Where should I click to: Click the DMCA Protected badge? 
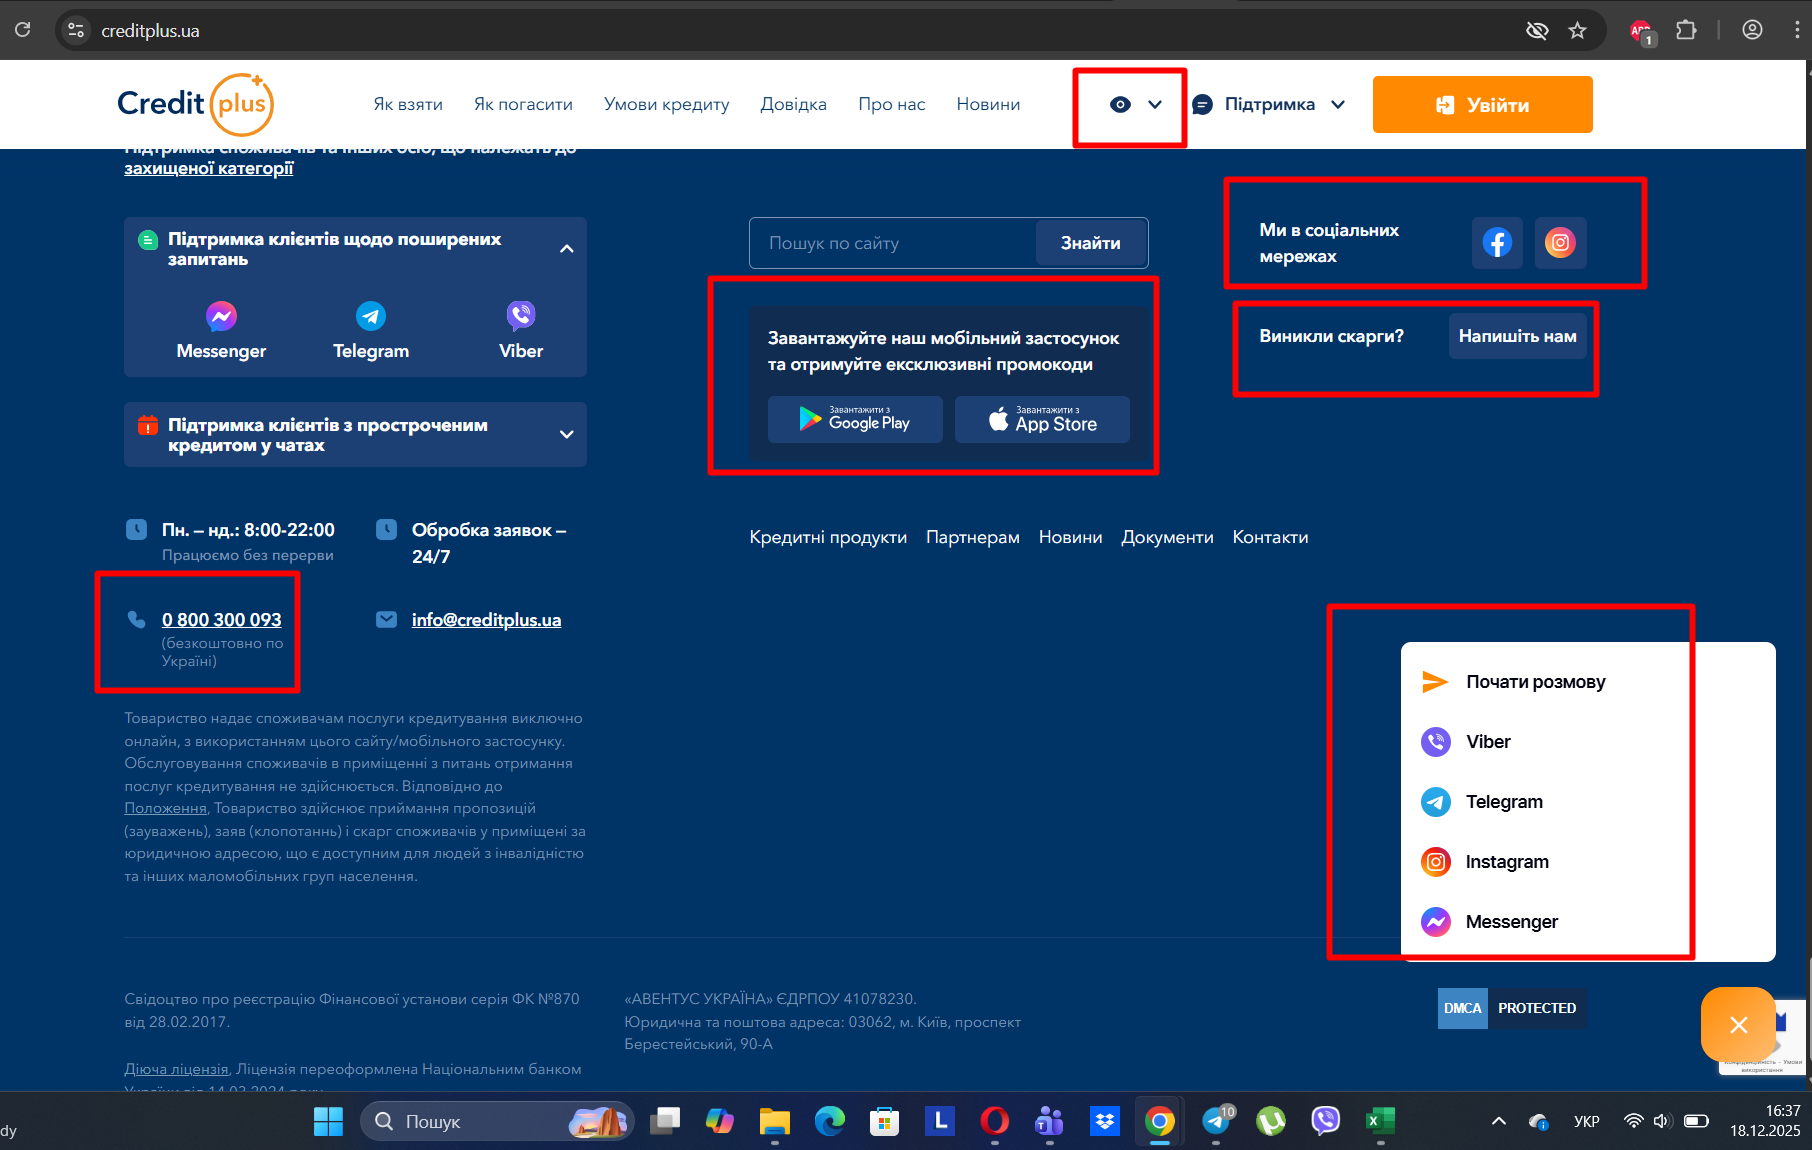[x=1512, y=1008]
